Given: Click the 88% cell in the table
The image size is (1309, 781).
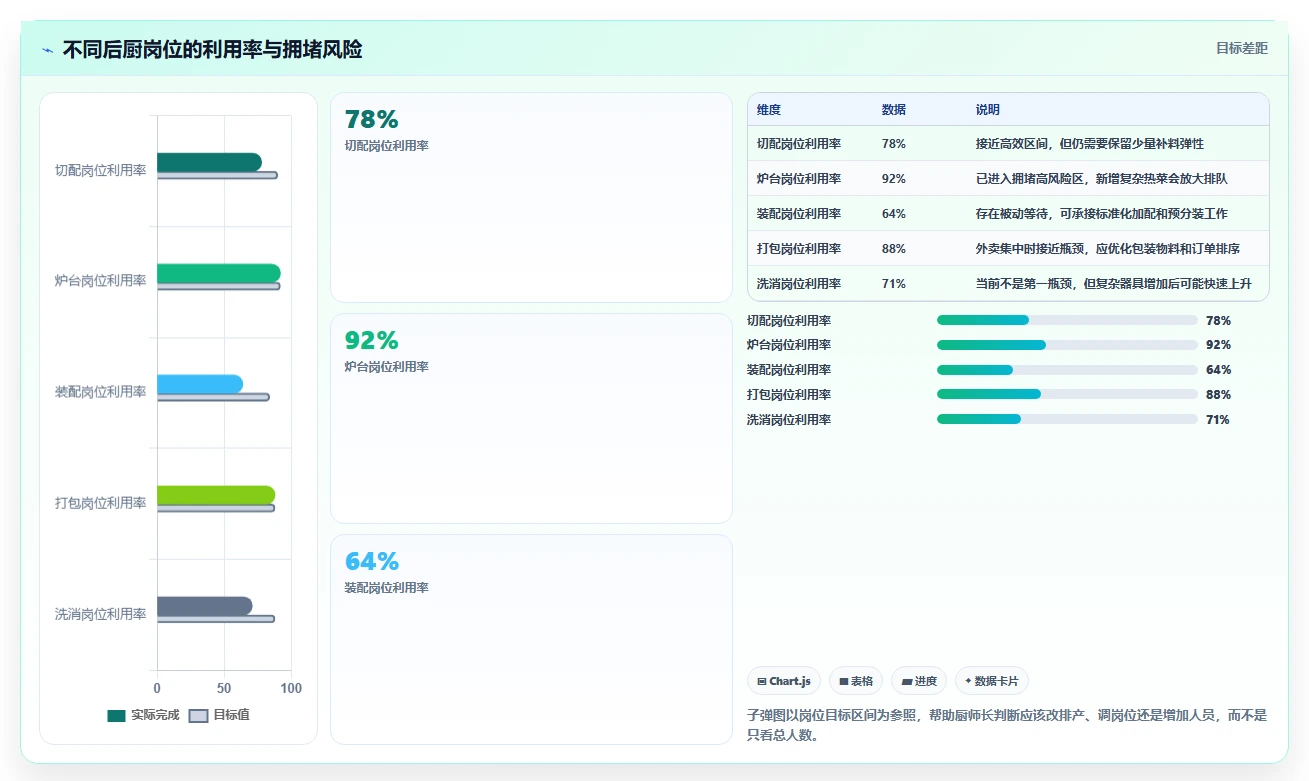Looking at the screenshot, I should (894, 249).
